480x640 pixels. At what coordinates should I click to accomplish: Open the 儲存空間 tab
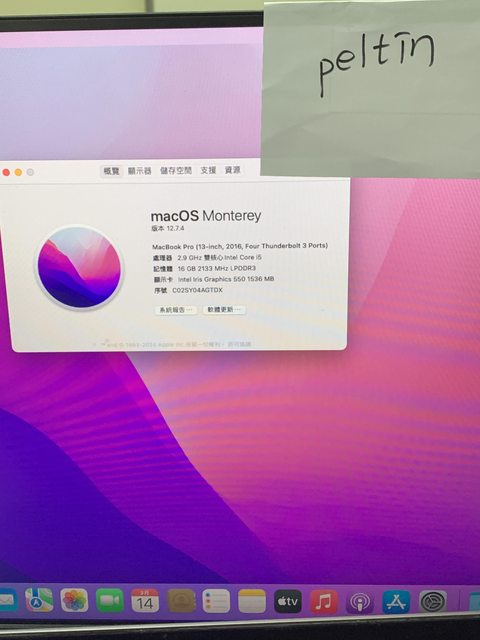[176, 170]
